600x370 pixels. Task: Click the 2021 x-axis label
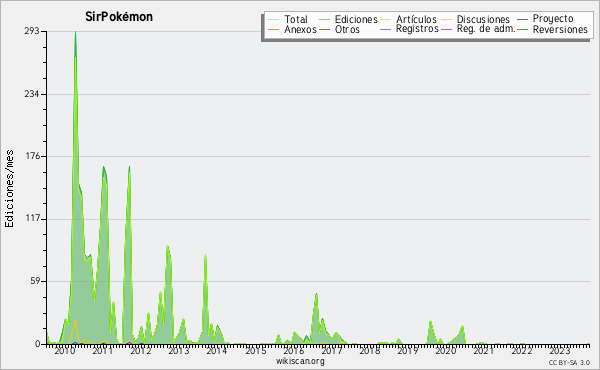point(484,350)
